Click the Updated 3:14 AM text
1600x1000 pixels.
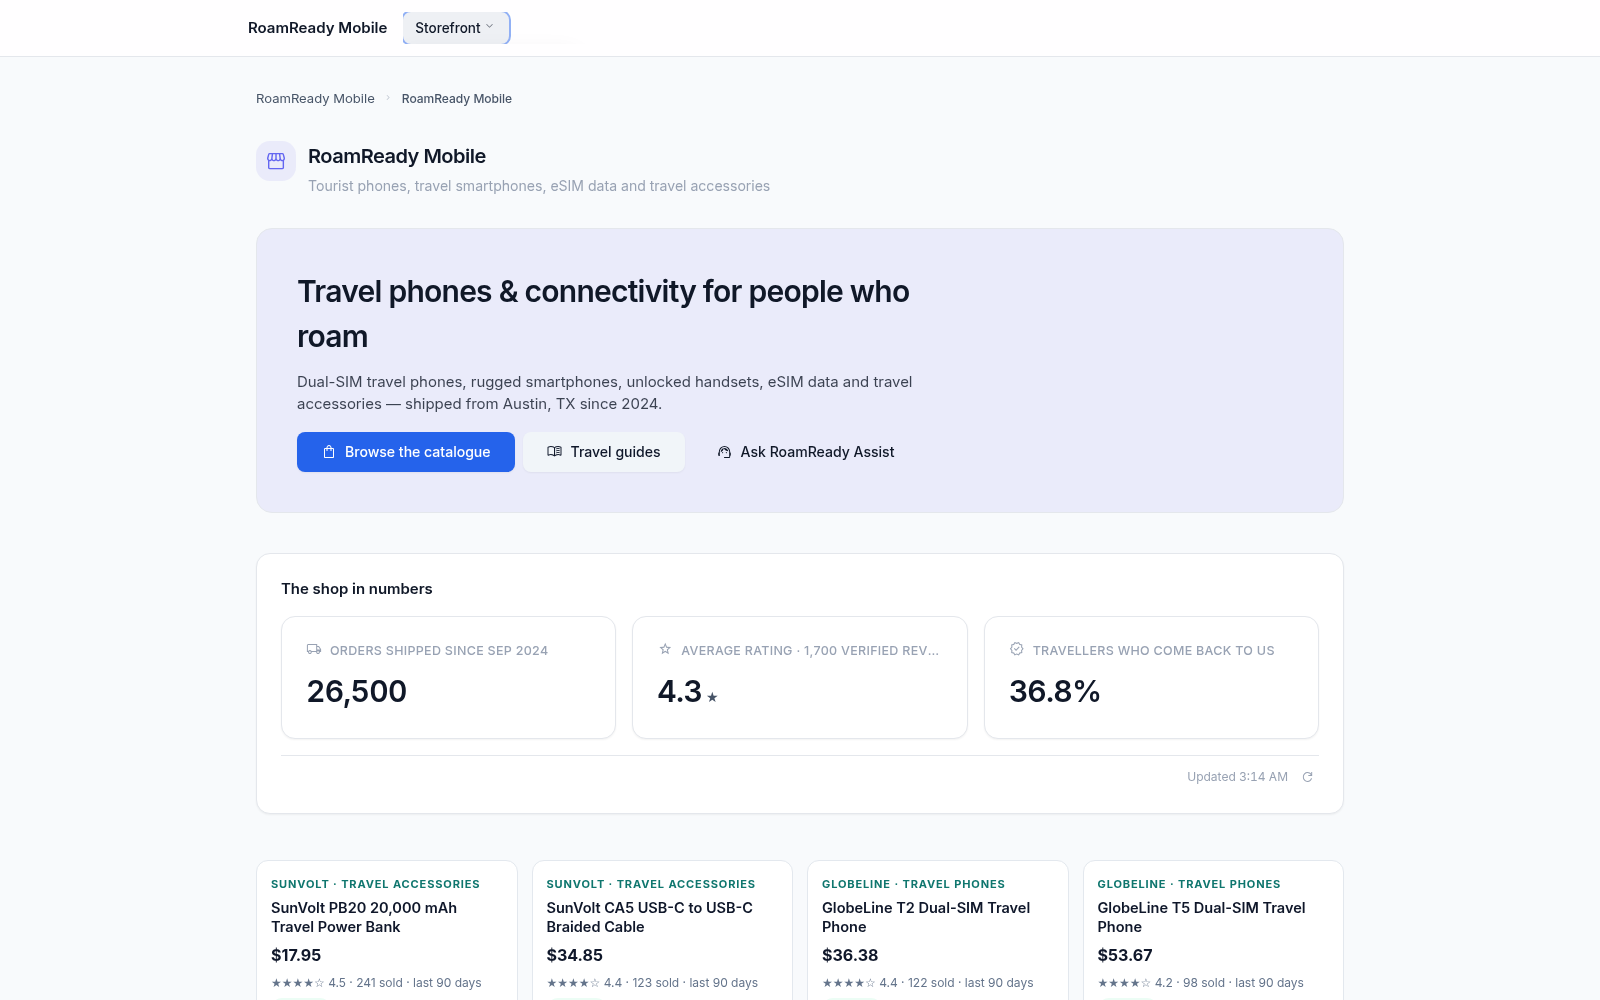coord(1237,777)
